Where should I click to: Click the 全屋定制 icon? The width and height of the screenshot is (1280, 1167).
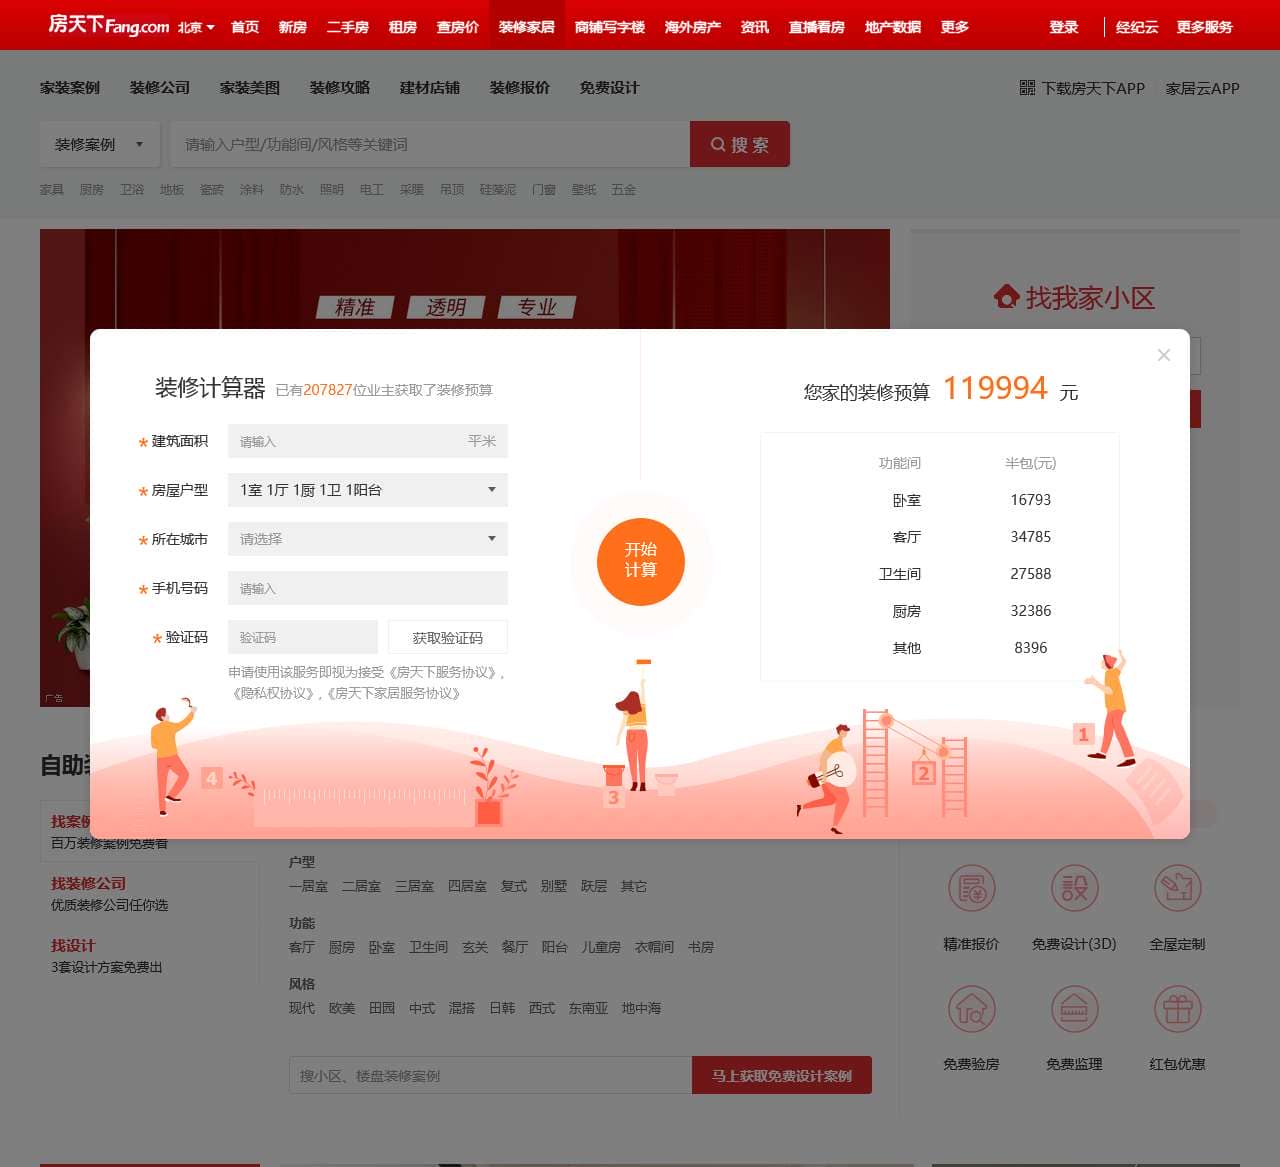[1178, 888]
